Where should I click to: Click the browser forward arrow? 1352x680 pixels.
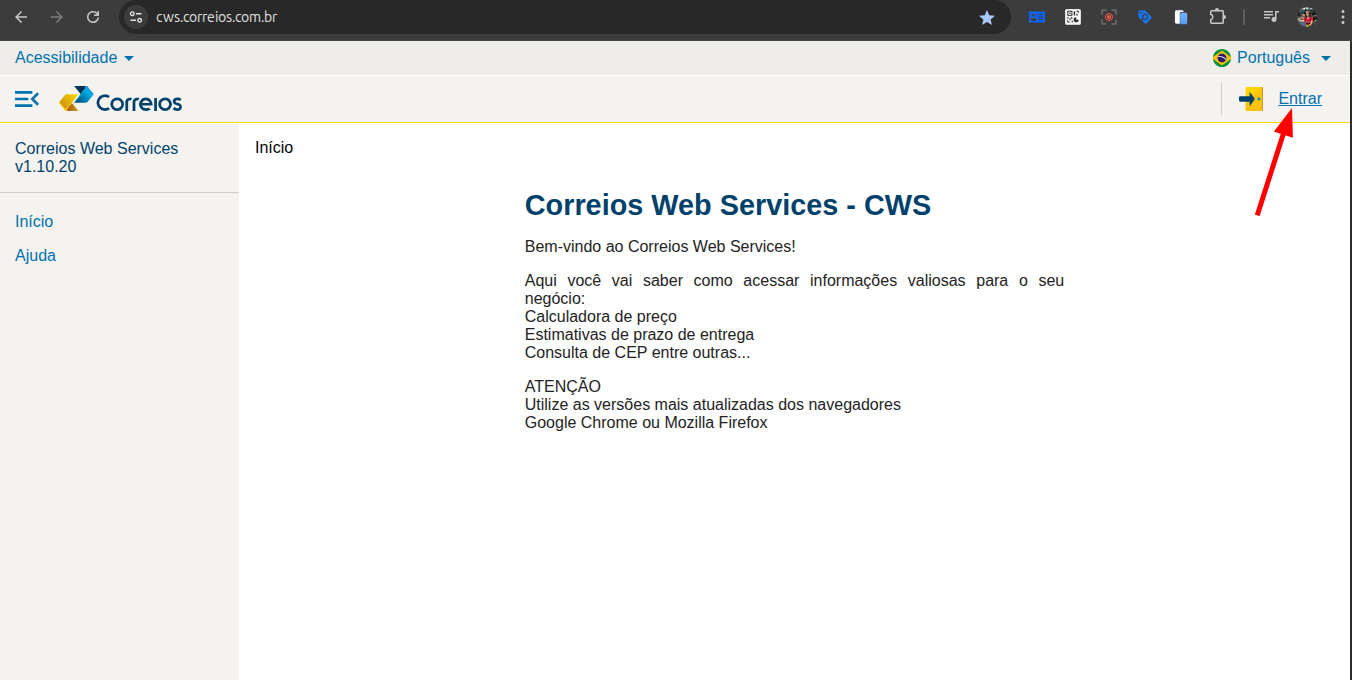57,17
